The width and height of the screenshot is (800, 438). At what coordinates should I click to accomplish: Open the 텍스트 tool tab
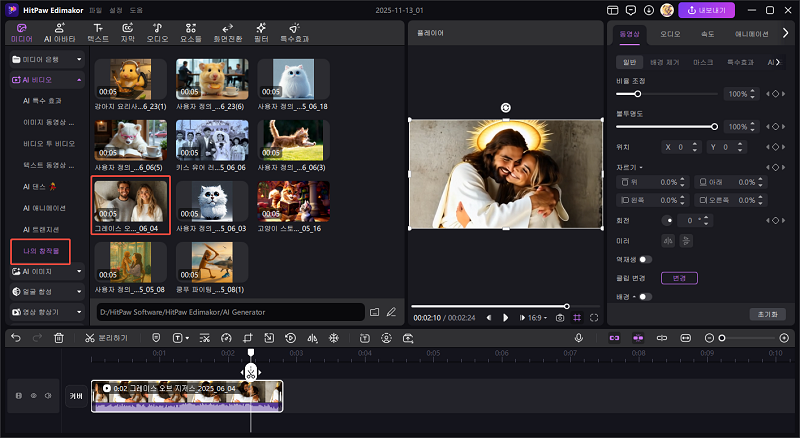click(98, 33)
